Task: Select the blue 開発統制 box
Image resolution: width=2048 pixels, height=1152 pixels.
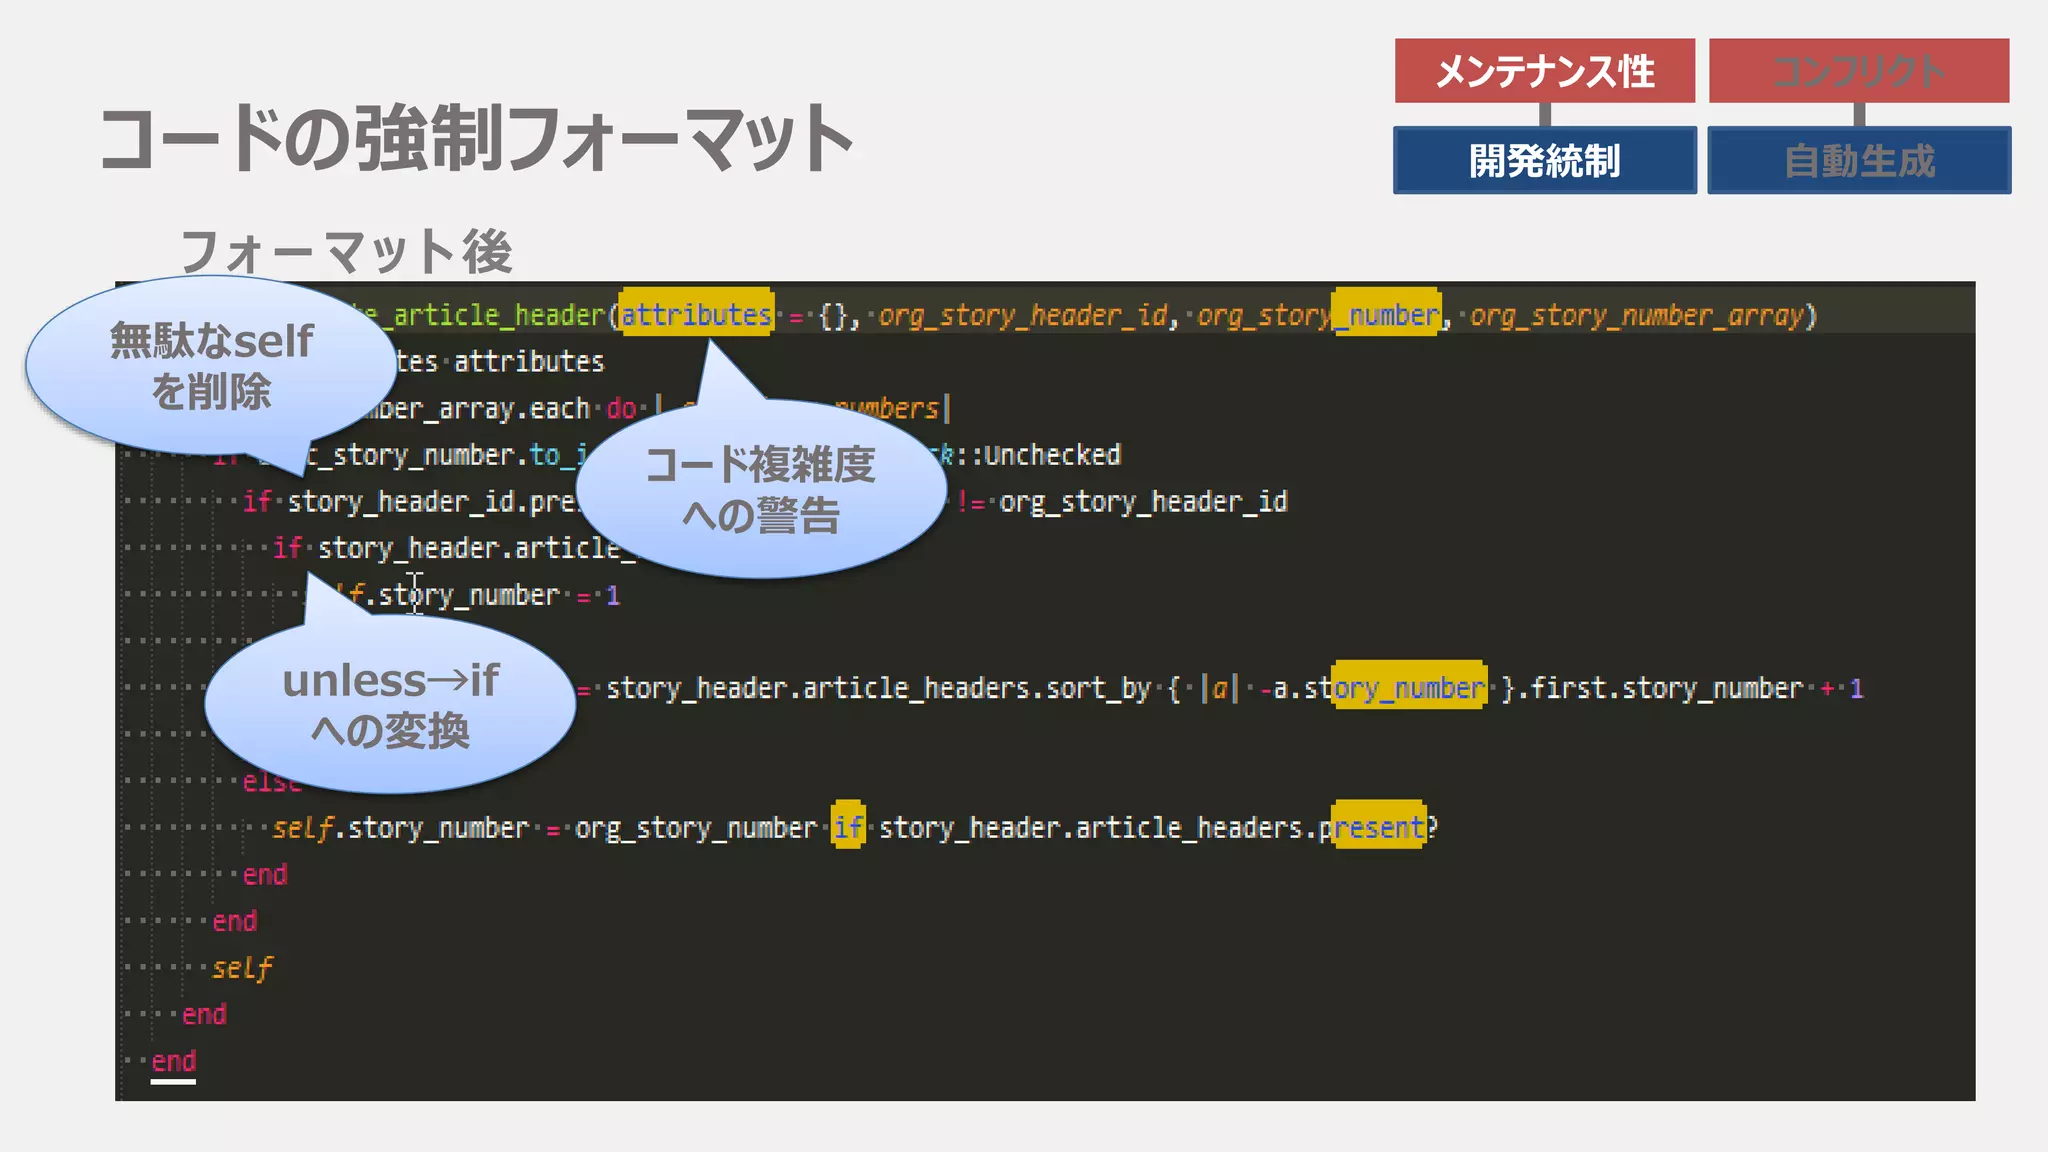Action: tap(1545, 160)
